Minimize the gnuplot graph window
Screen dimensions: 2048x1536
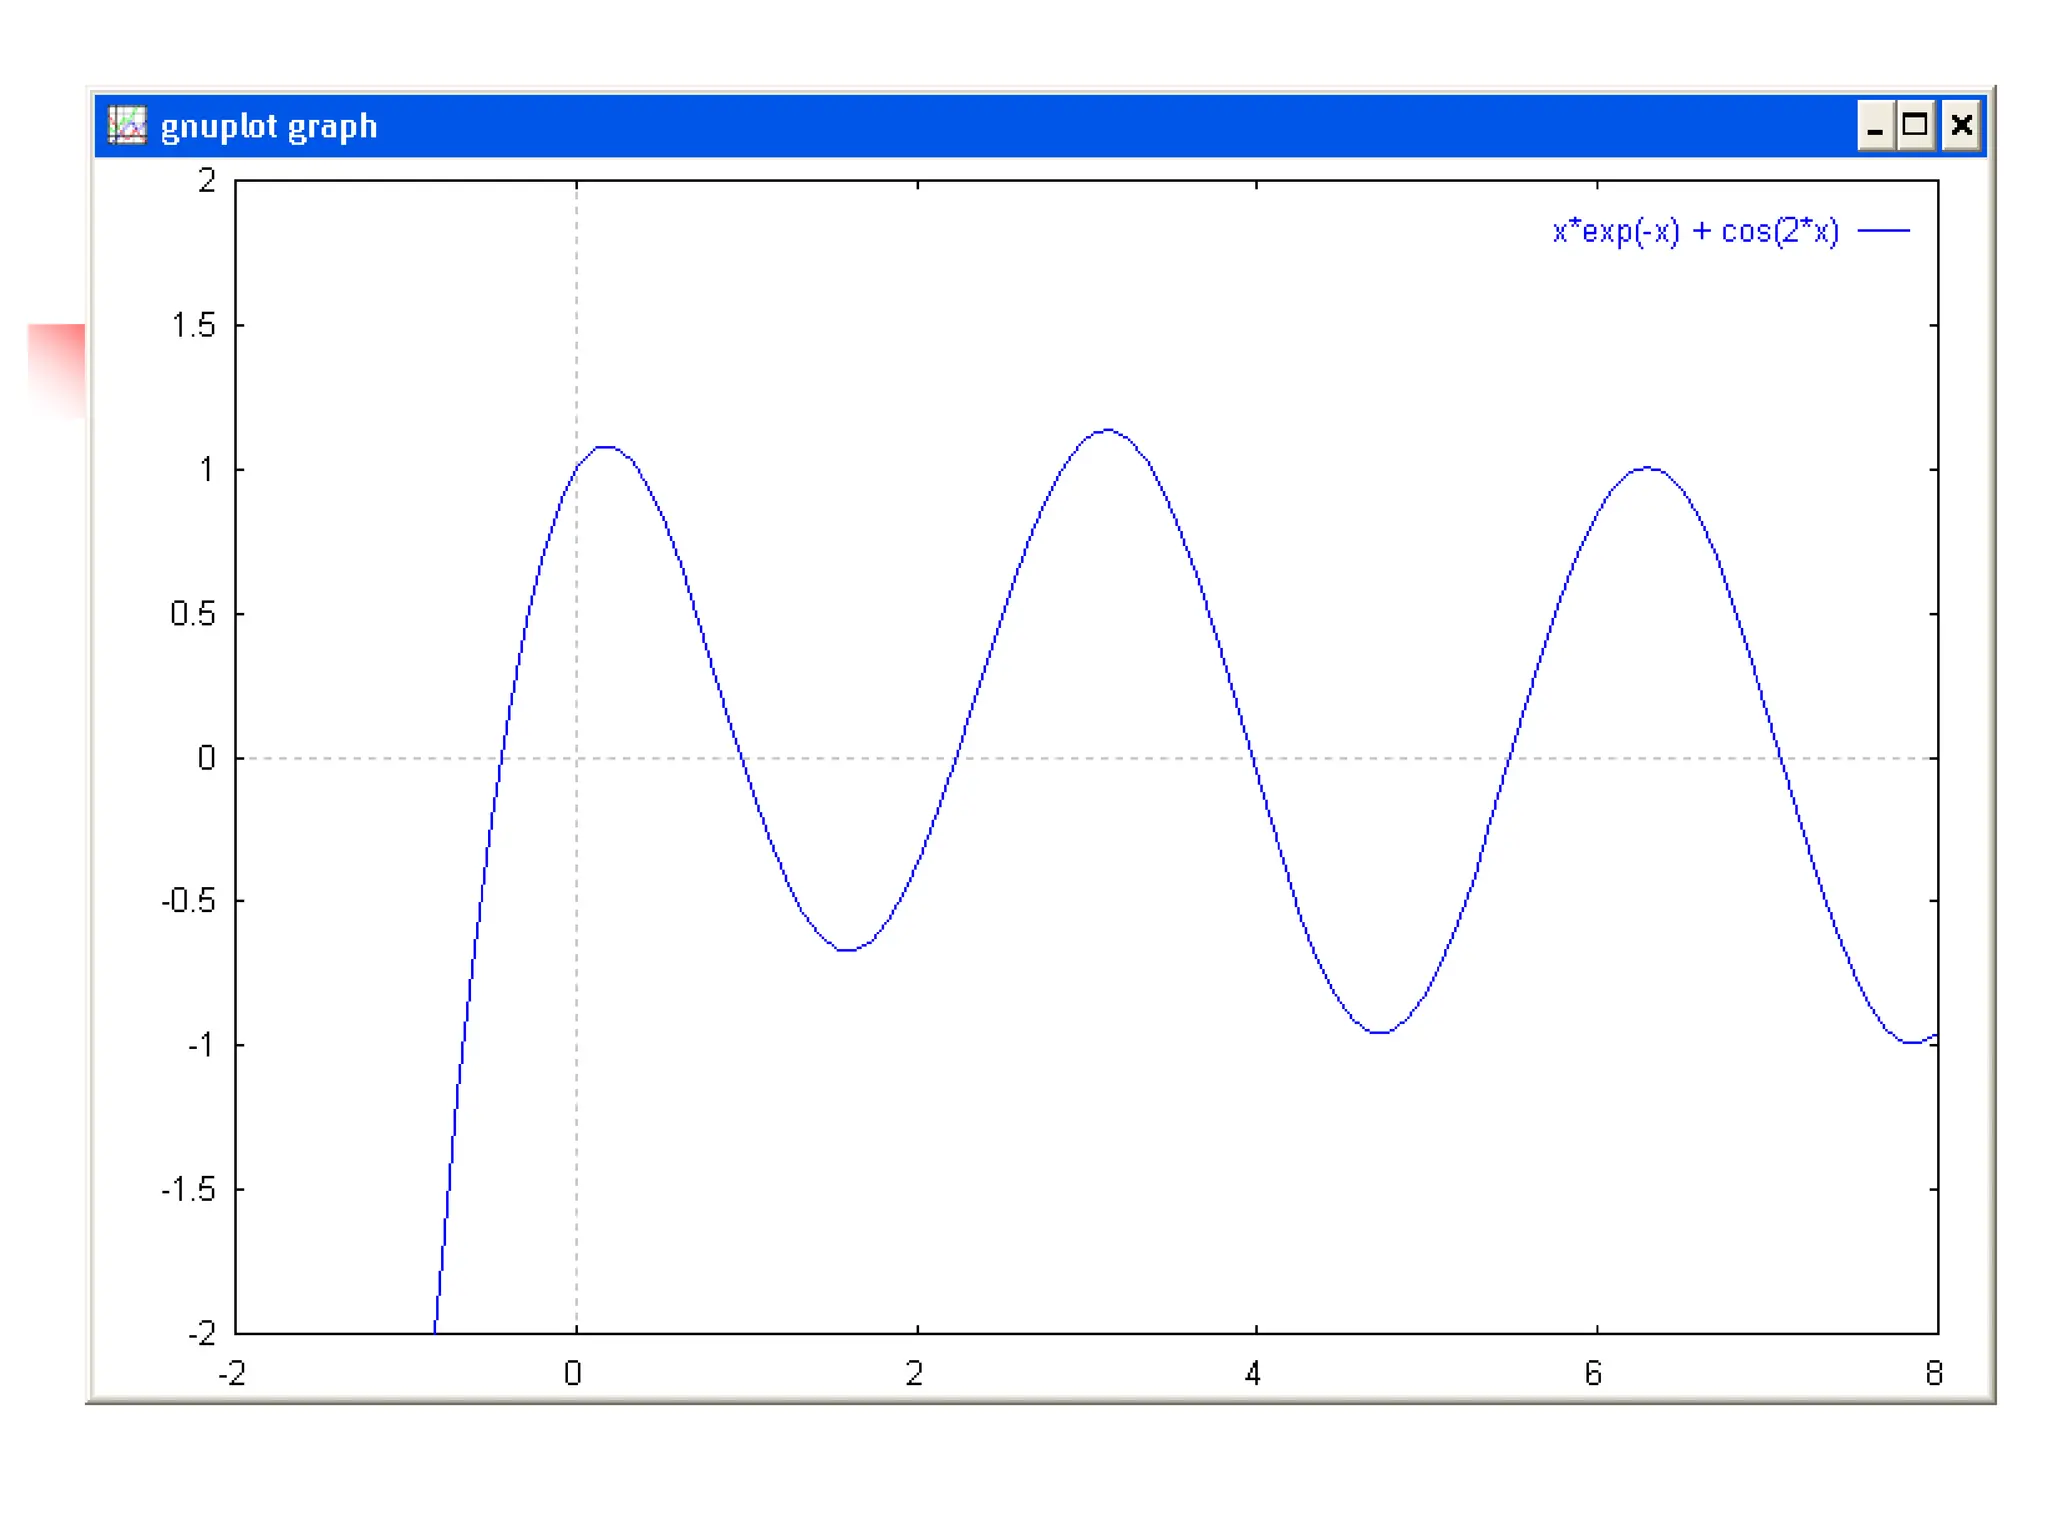click(x=1875, y=126)
